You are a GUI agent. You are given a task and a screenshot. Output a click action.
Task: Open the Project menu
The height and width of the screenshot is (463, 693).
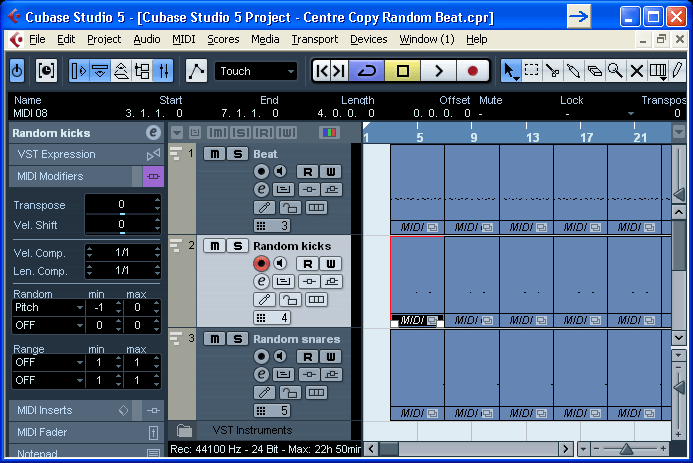click(104, 39)
